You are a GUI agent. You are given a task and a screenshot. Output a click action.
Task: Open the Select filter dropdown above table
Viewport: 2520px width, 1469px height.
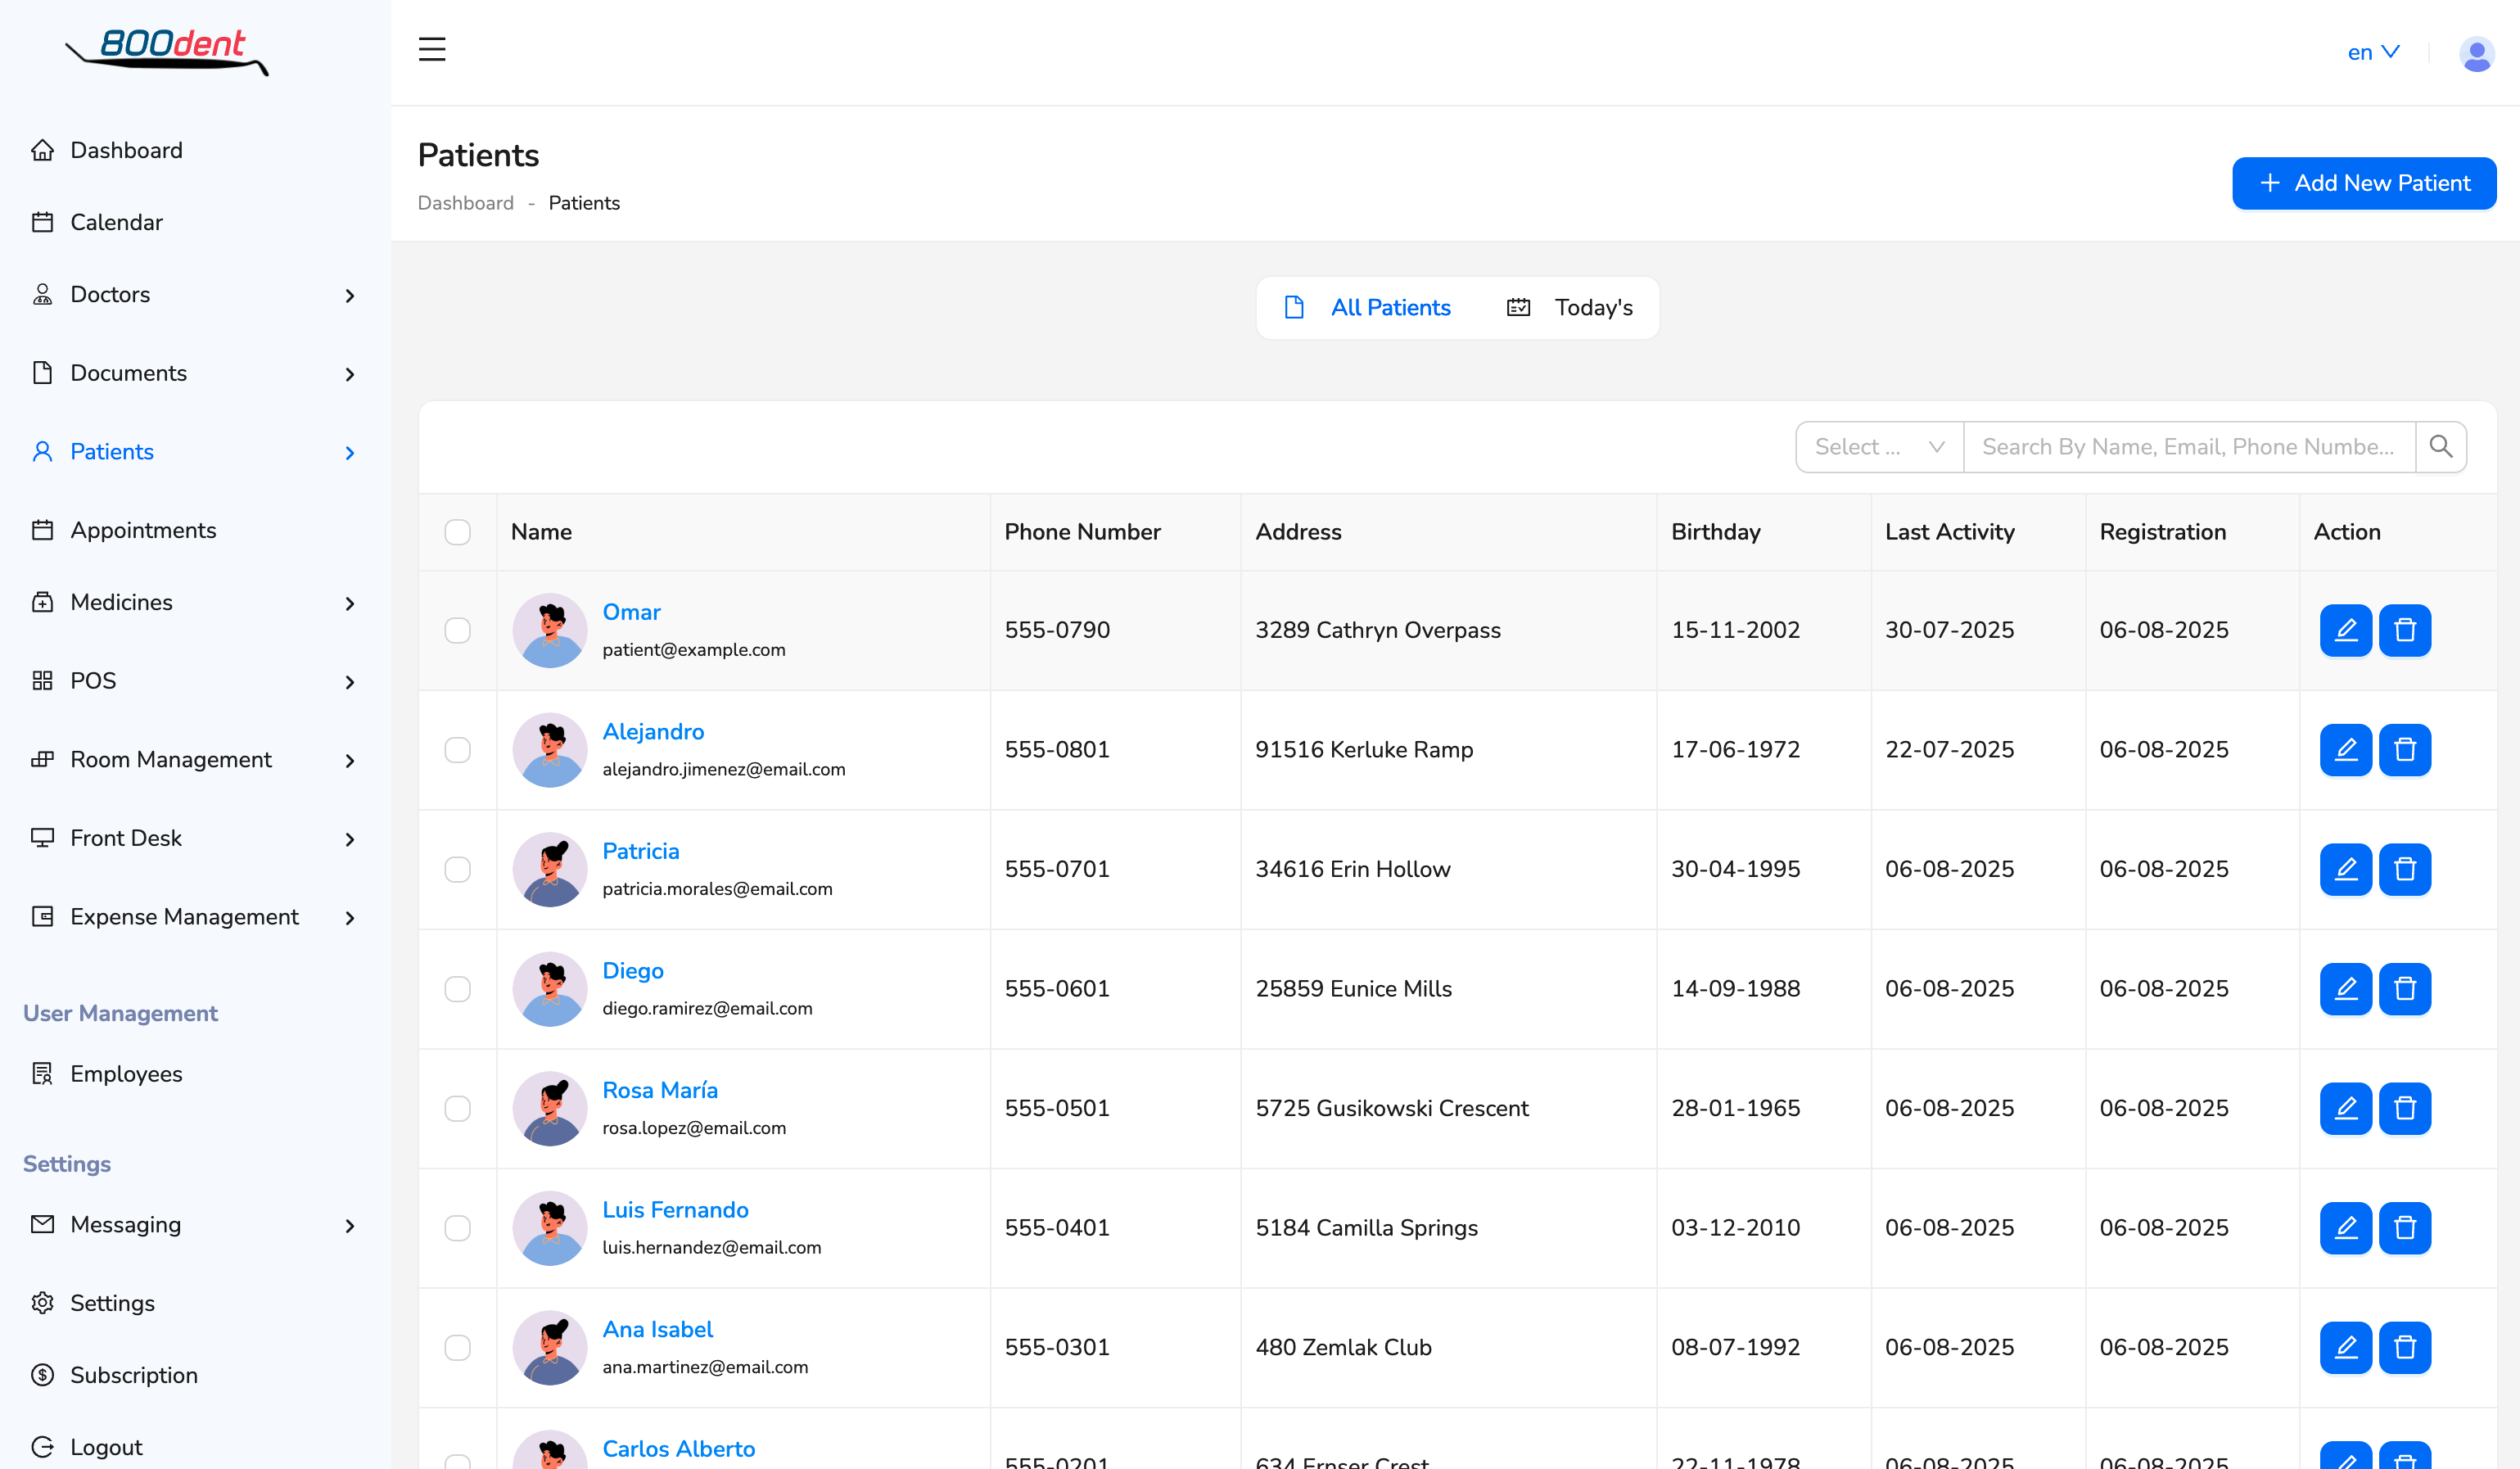(x=1877, y=446)
